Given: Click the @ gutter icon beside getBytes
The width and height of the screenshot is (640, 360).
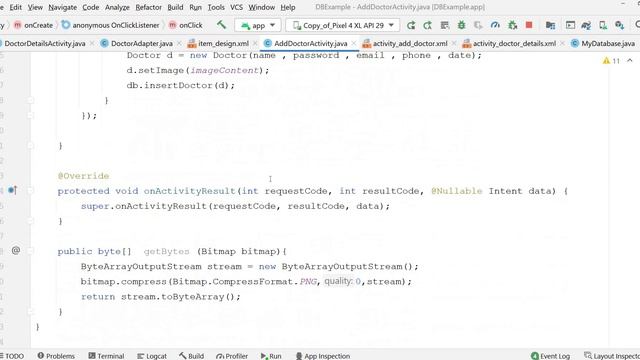Looking at the screenshot, I should pyautogui.click(x=16, y=250).
